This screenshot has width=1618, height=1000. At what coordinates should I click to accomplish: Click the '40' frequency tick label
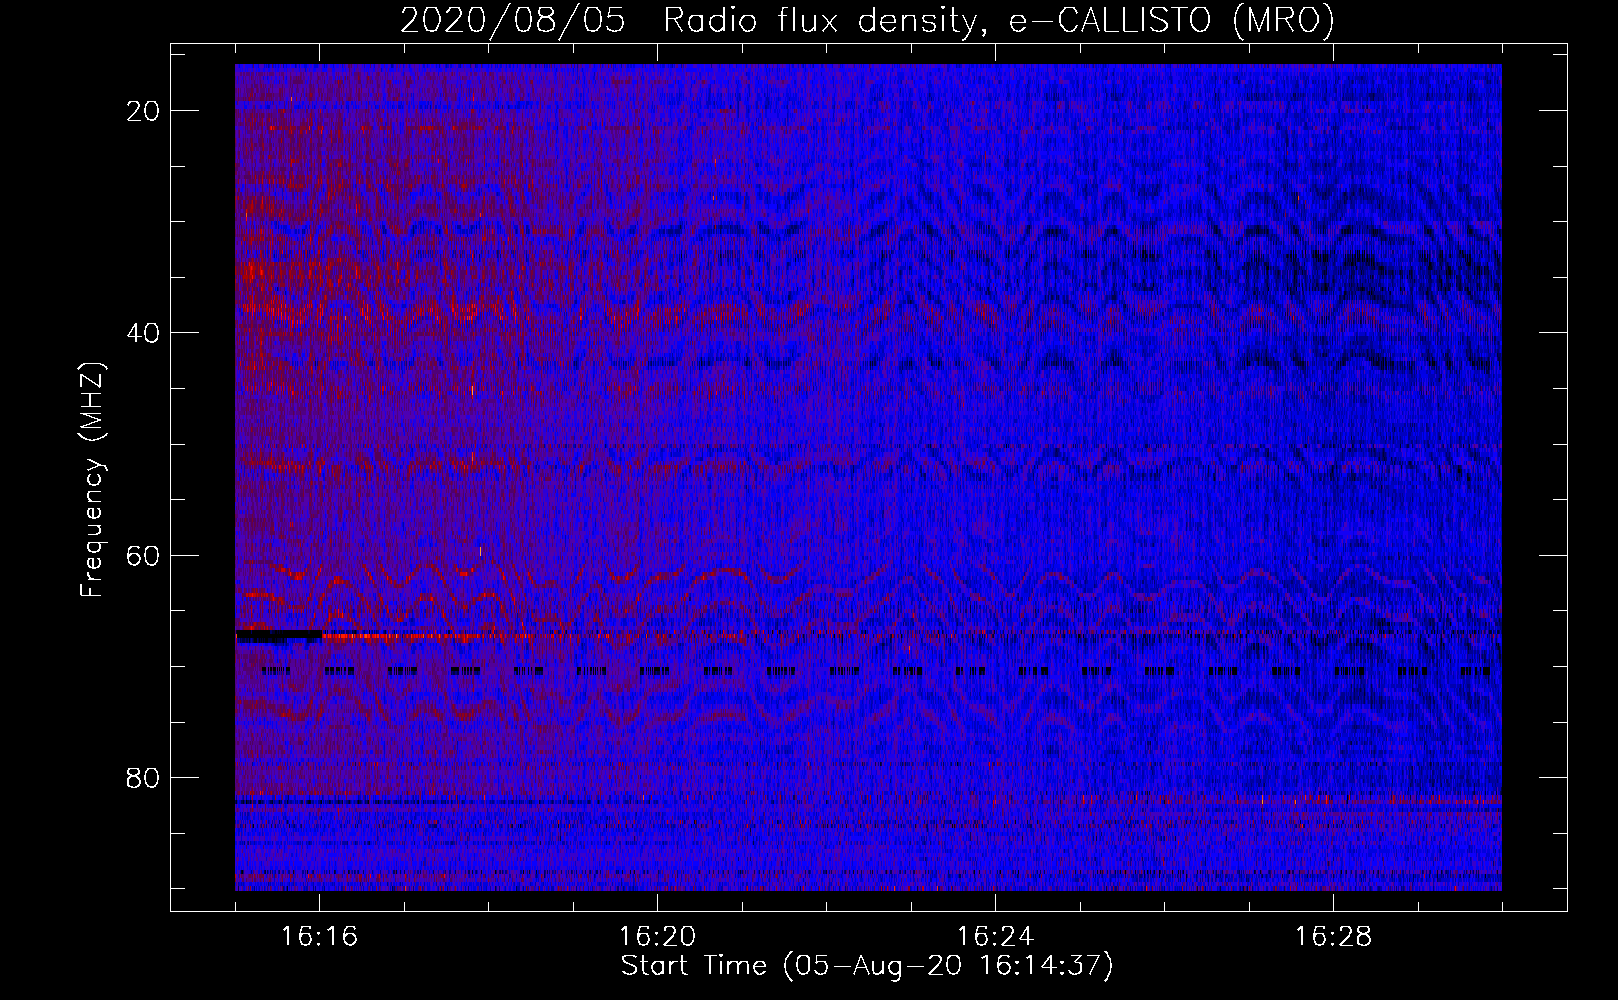[x=144, y=333]
